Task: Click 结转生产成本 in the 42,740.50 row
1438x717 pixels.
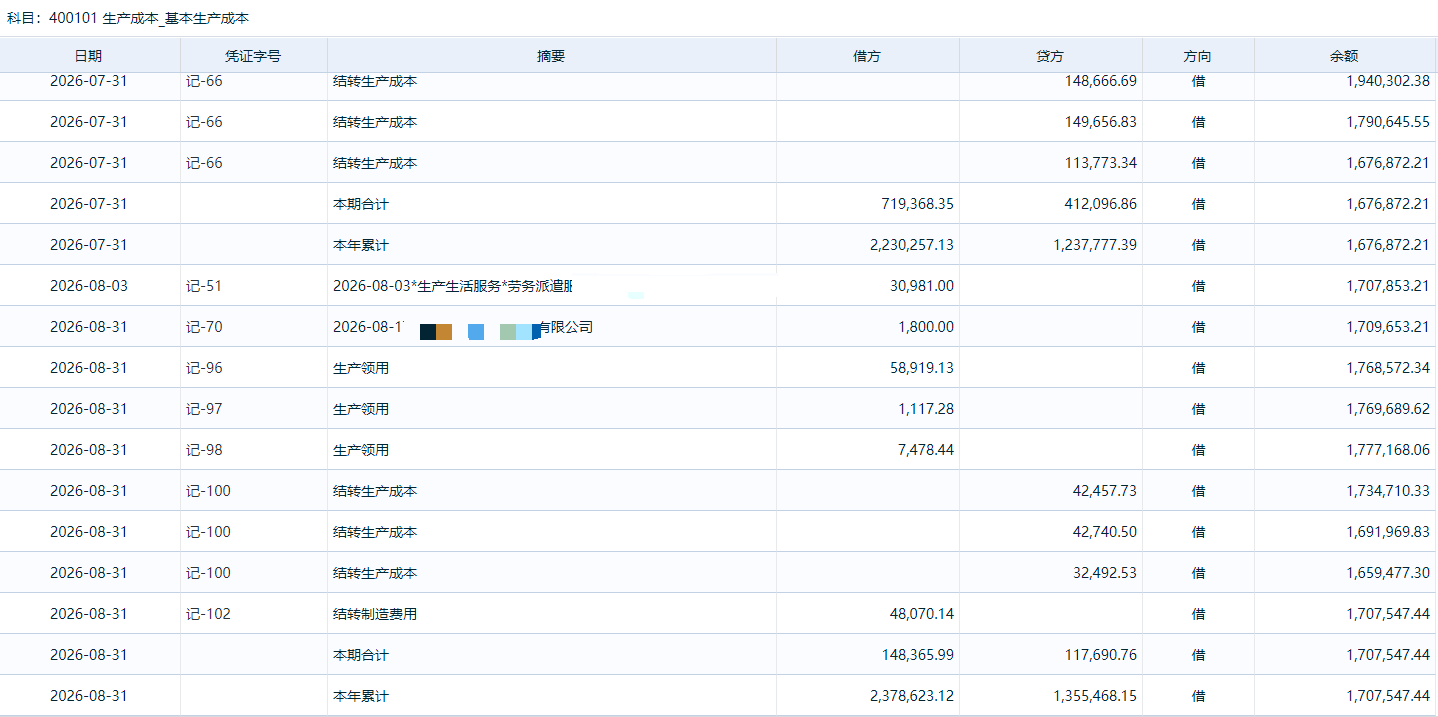Action: [x=375, y=532]
